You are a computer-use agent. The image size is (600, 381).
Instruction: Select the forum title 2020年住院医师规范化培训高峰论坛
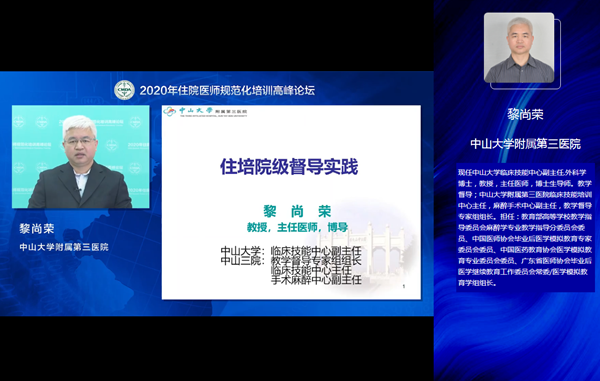click(x=227, y=90)
